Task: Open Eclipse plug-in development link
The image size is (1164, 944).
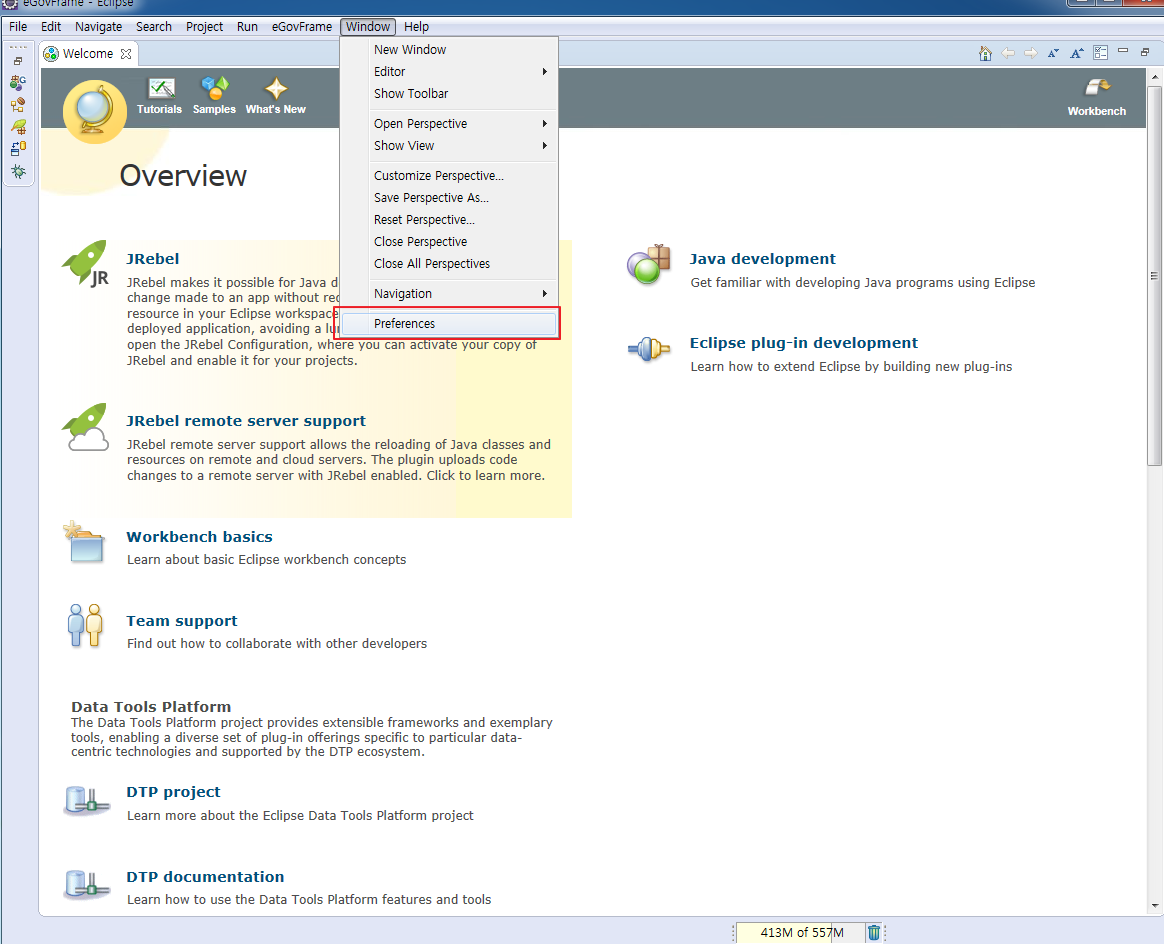Action: point(804,343)
